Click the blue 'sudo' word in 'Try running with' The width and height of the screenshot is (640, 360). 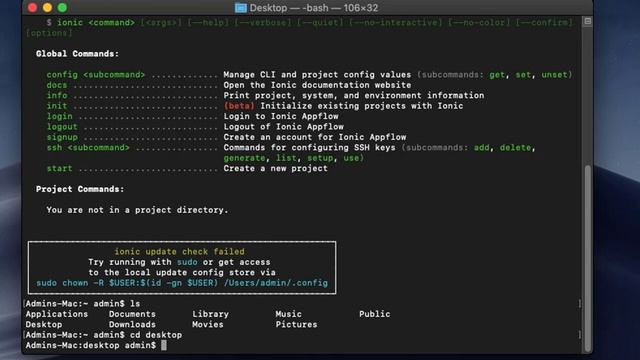187,262
